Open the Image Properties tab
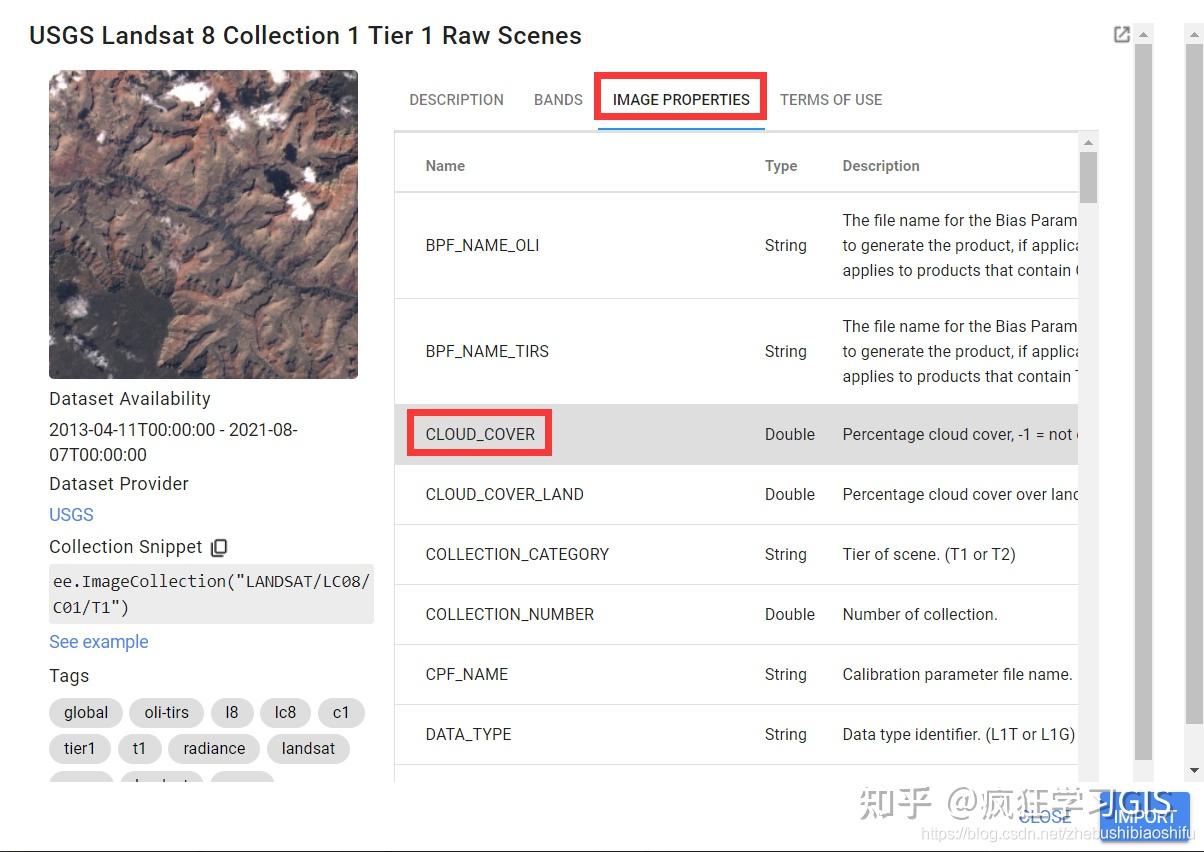The image size is (1204, 852). (680, 99)
